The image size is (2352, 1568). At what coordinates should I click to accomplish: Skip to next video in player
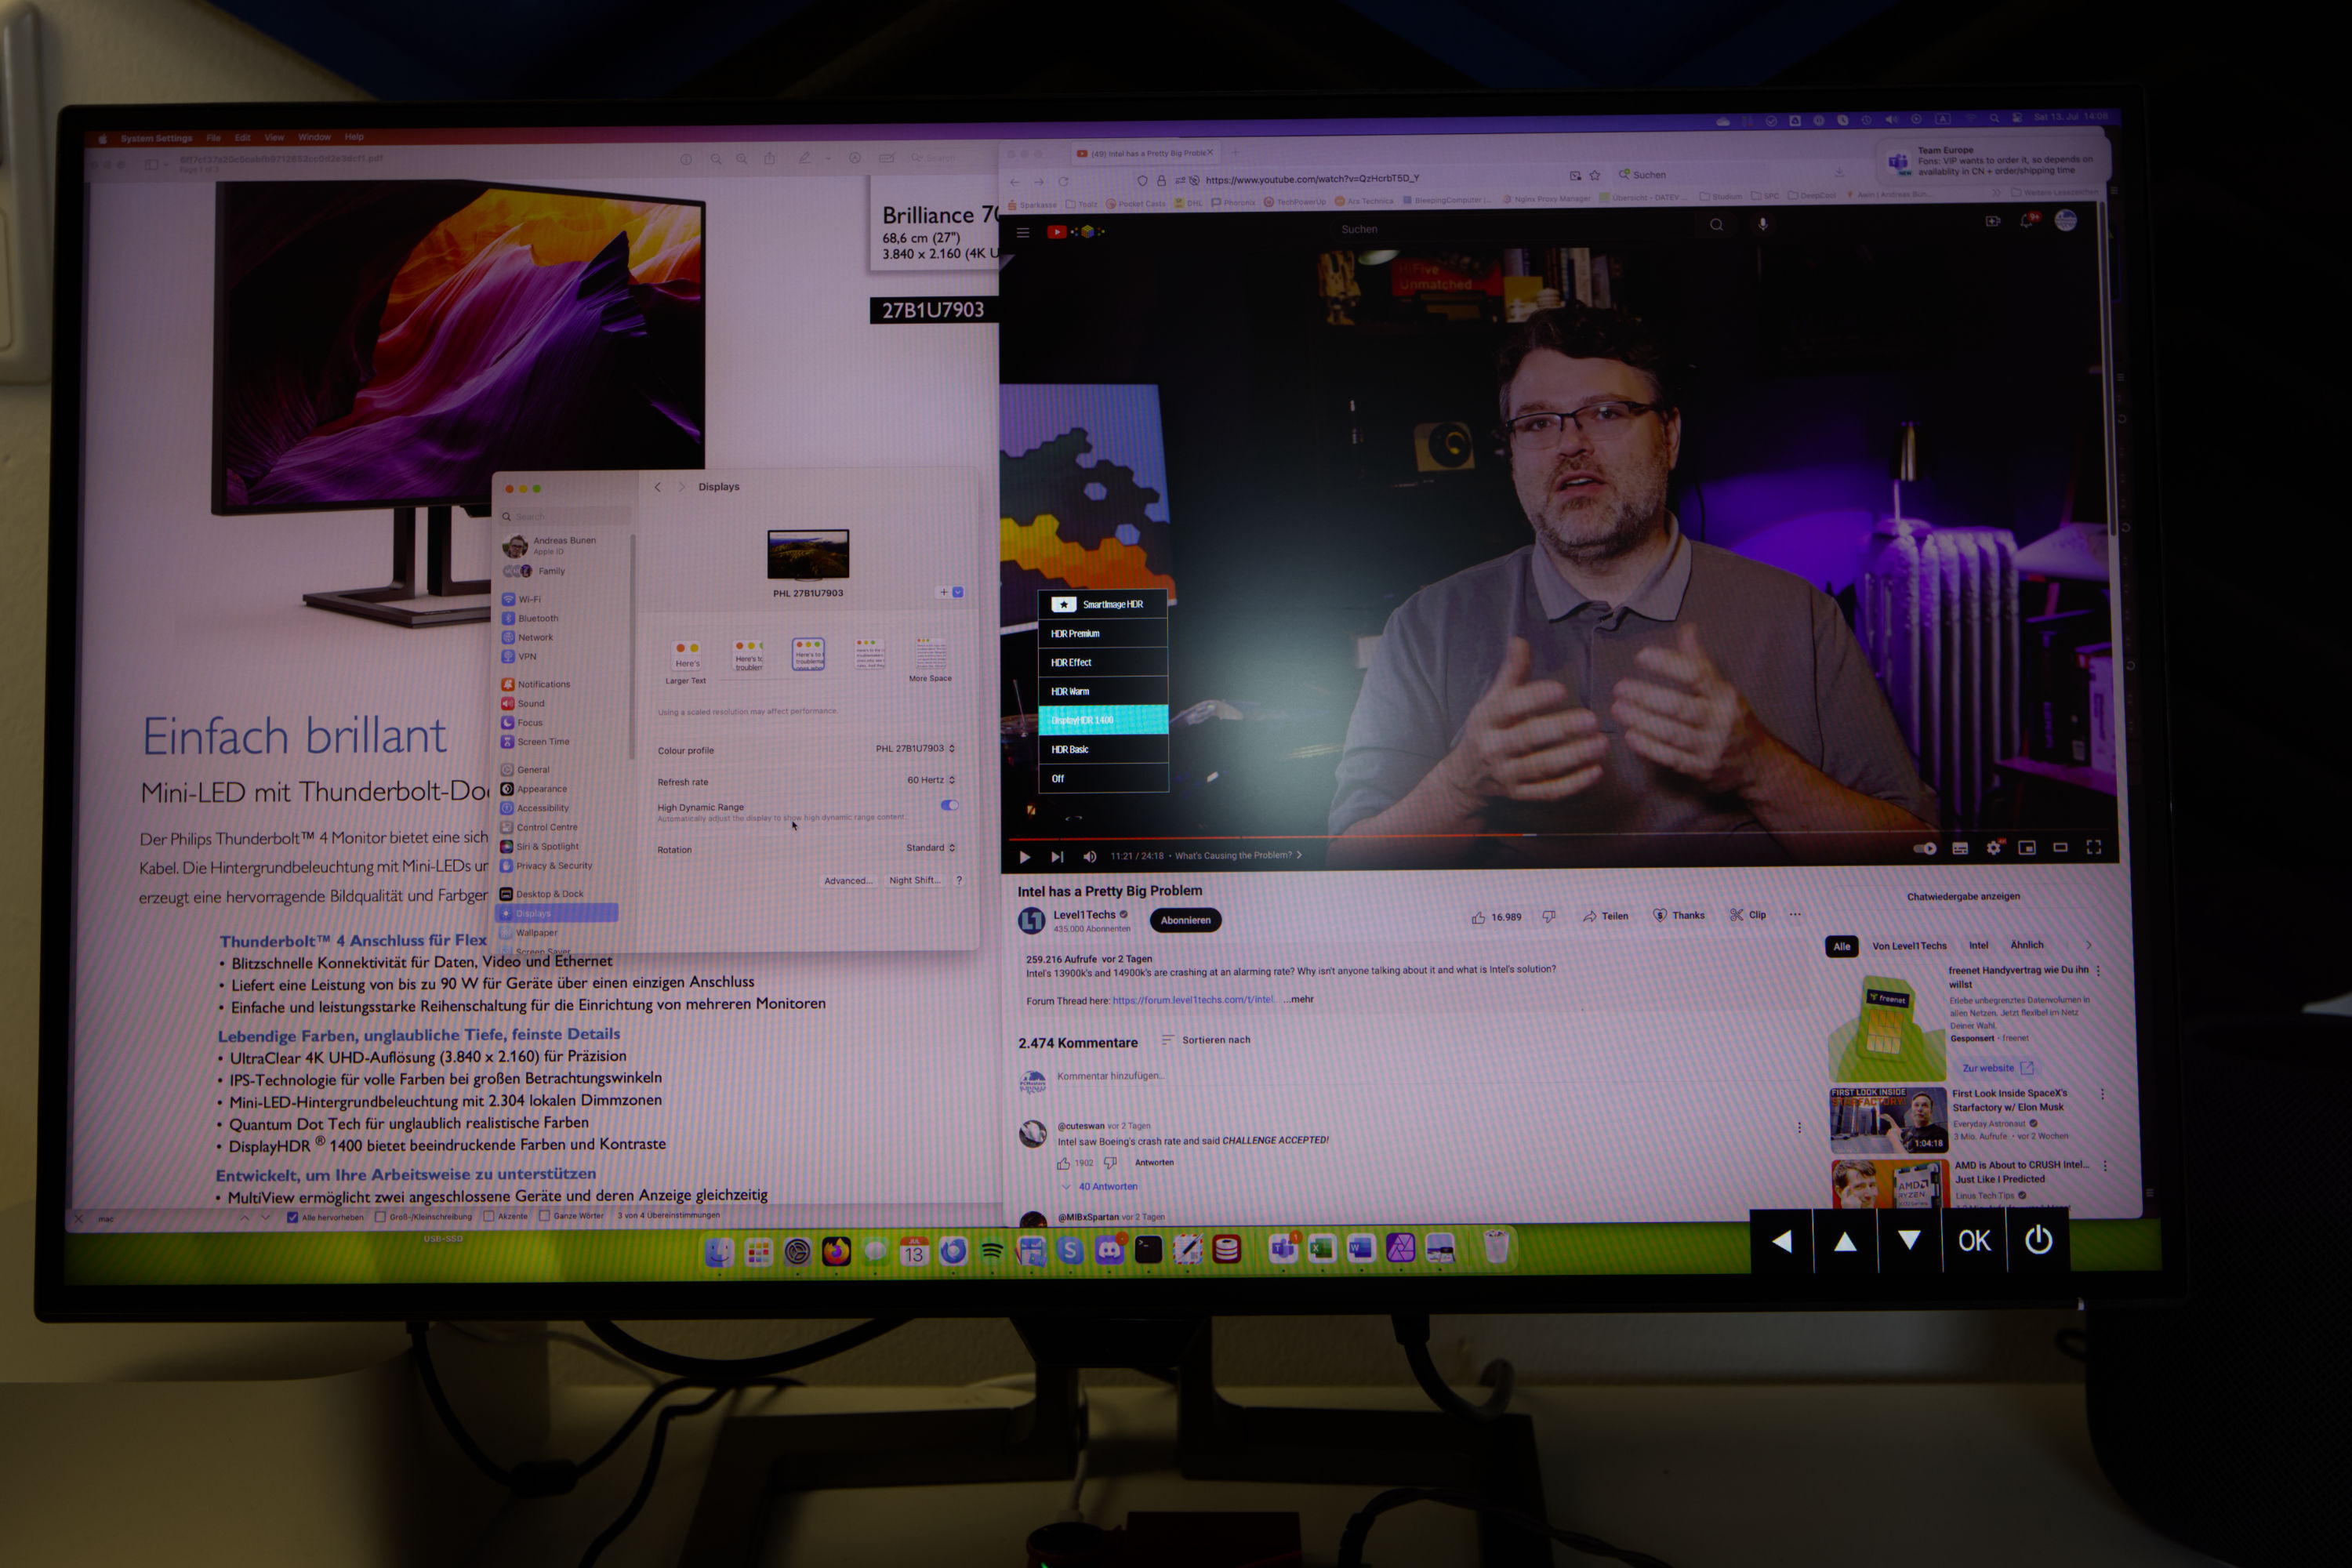coord(1057,857)
